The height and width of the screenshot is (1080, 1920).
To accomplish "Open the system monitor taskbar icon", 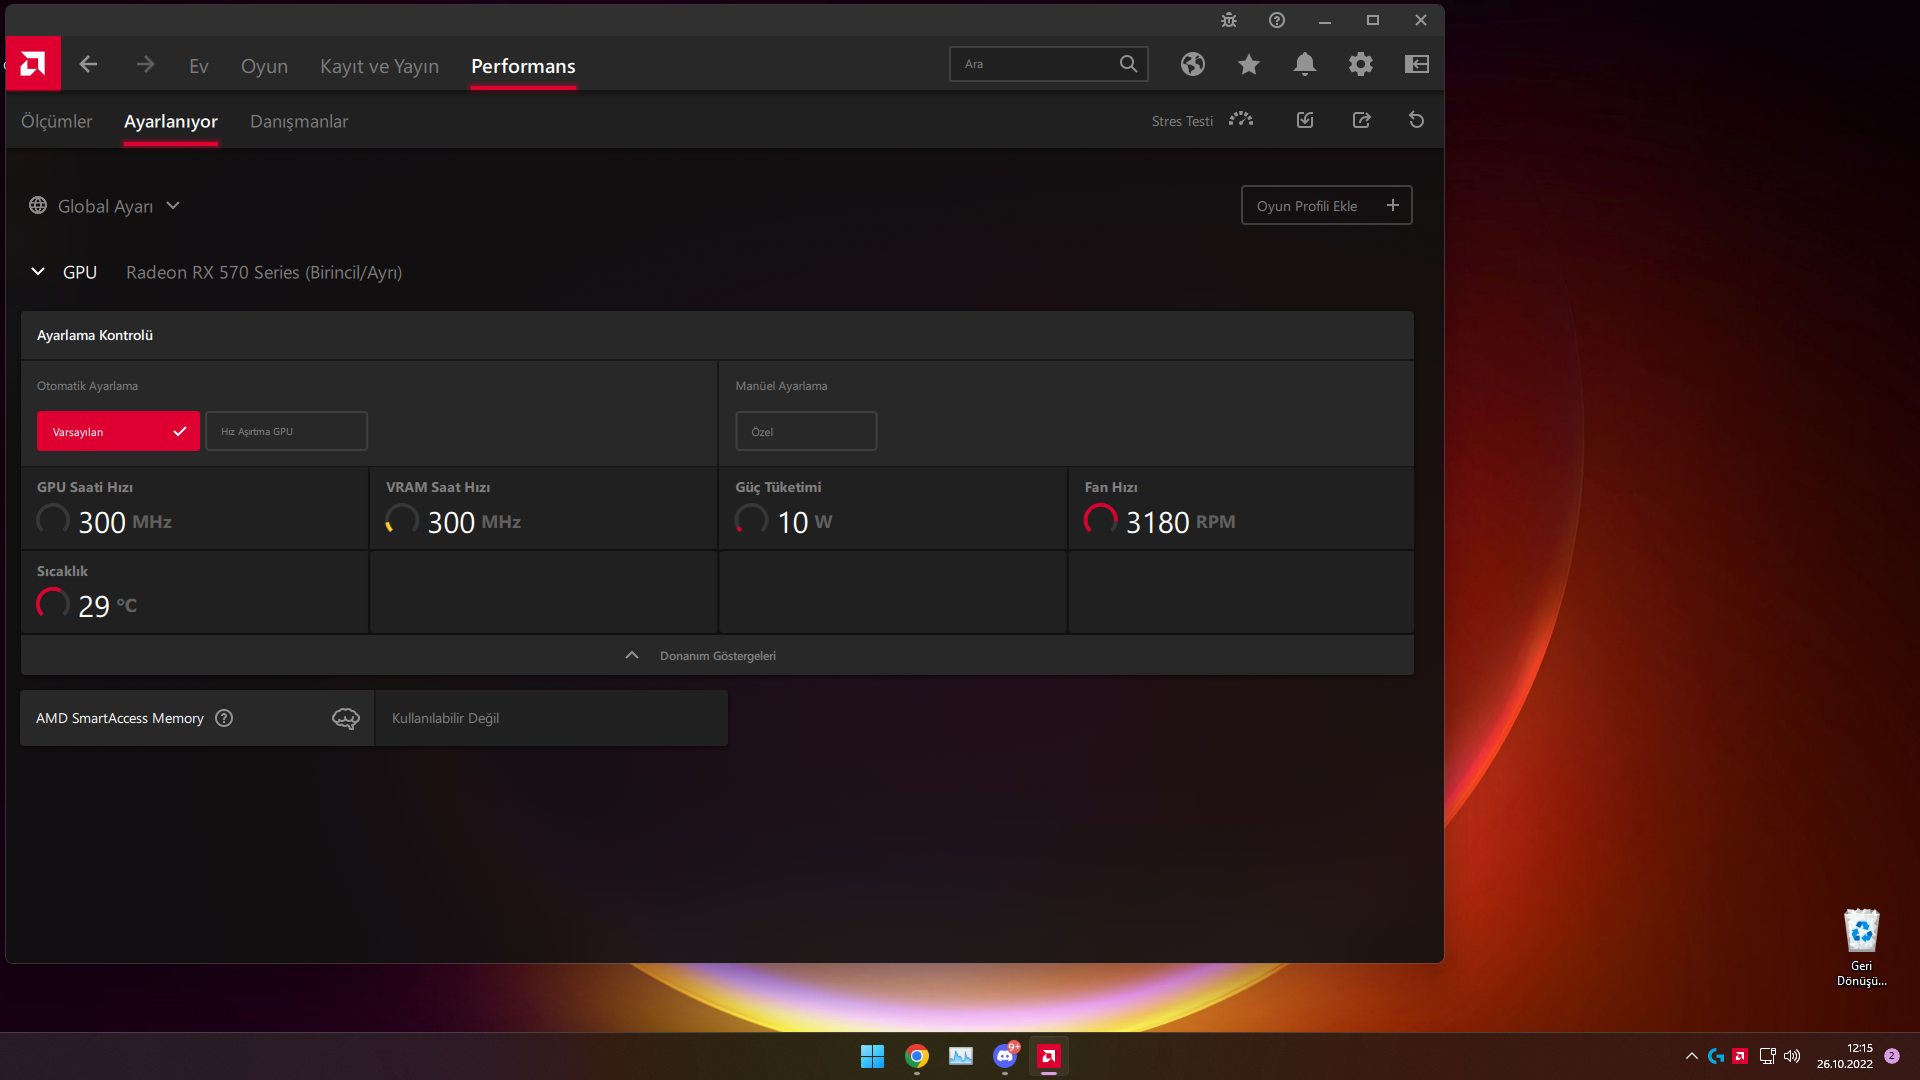I will pyautogui.click(x=961, y=1056).
